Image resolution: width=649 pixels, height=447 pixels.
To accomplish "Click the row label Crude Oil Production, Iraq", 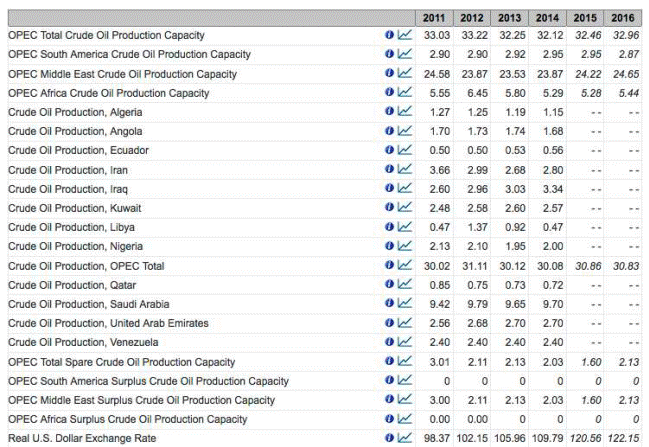I will [68, 189].
